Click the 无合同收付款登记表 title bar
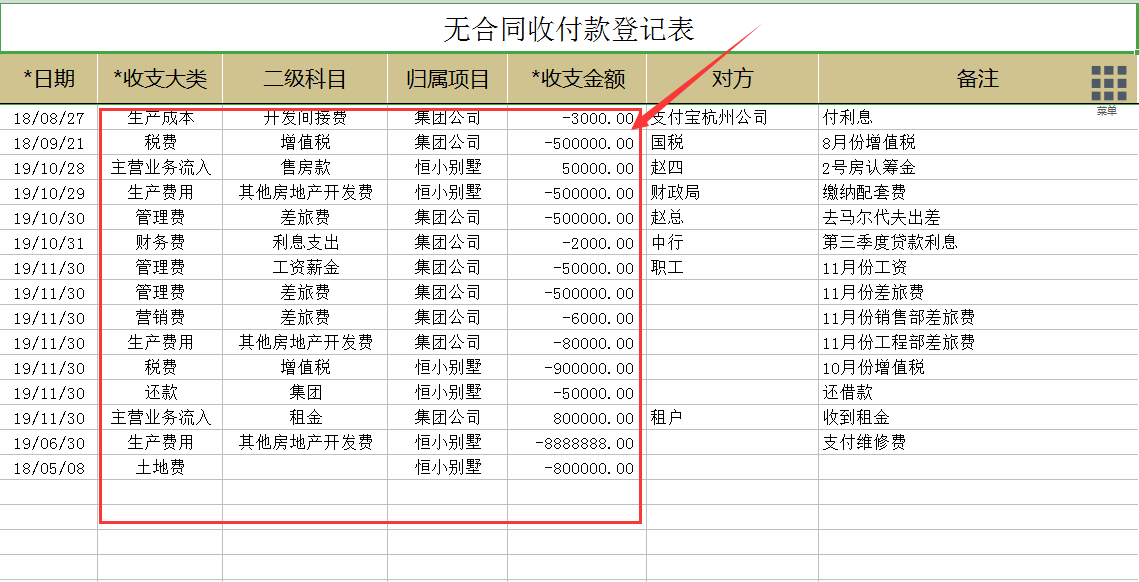Viewport: 1139px width, 582px height. tap(569, 28)
